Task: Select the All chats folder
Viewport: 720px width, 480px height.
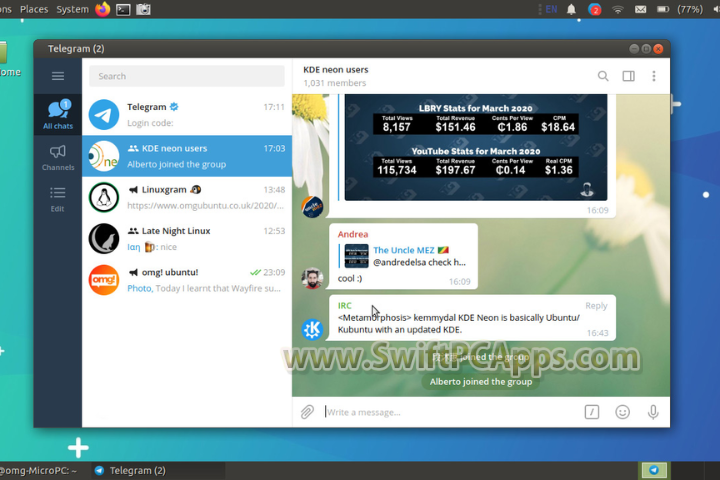Action: point(58,114)
